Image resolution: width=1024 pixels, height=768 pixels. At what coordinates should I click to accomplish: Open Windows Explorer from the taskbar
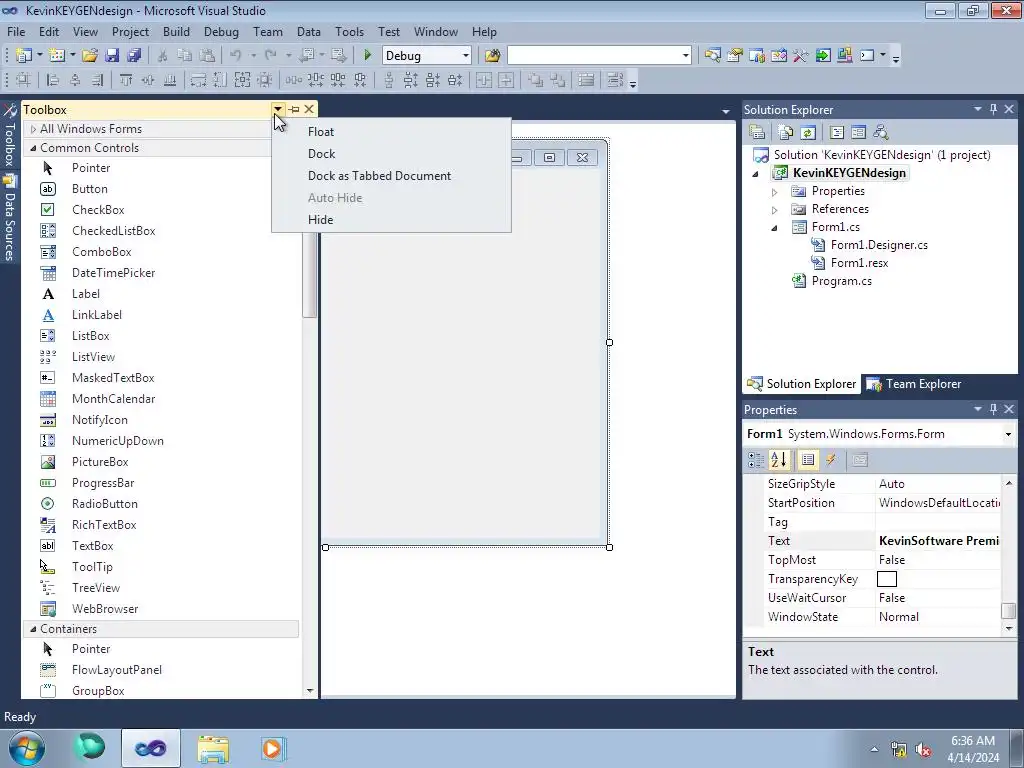[x=213, y=748]
